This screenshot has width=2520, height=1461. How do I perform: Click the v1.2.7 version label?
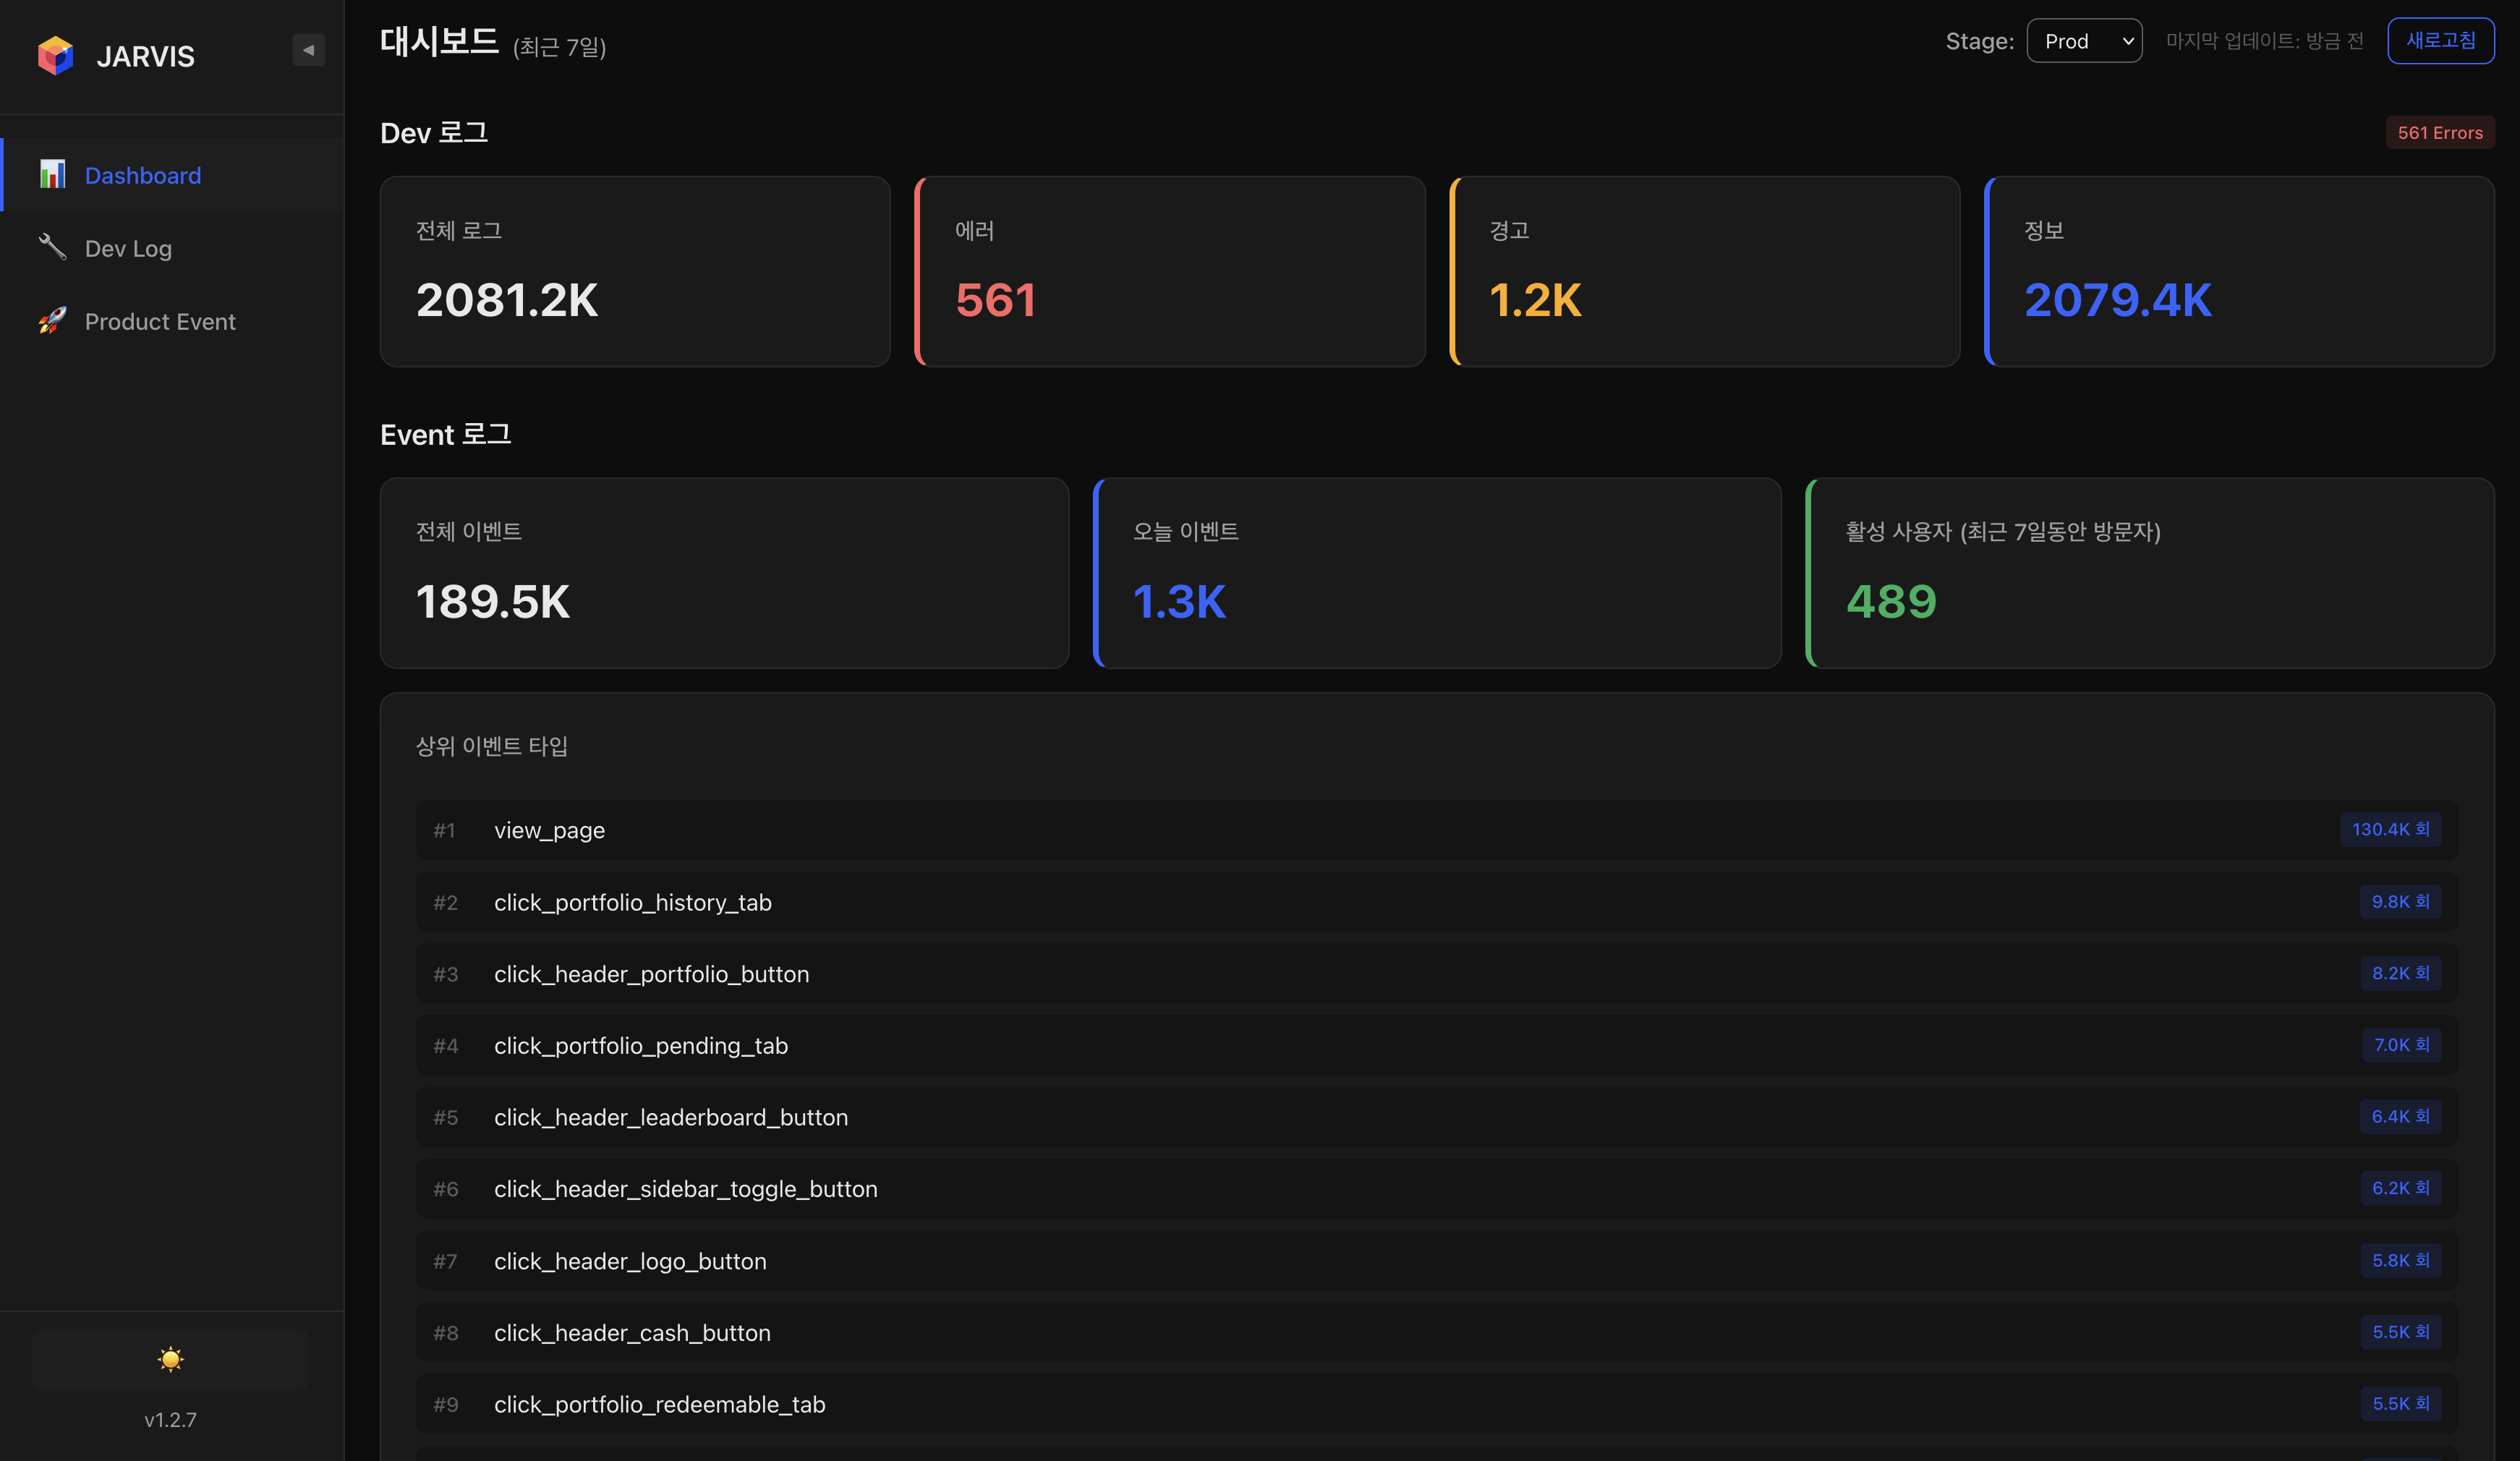(x=171, y=1419)
